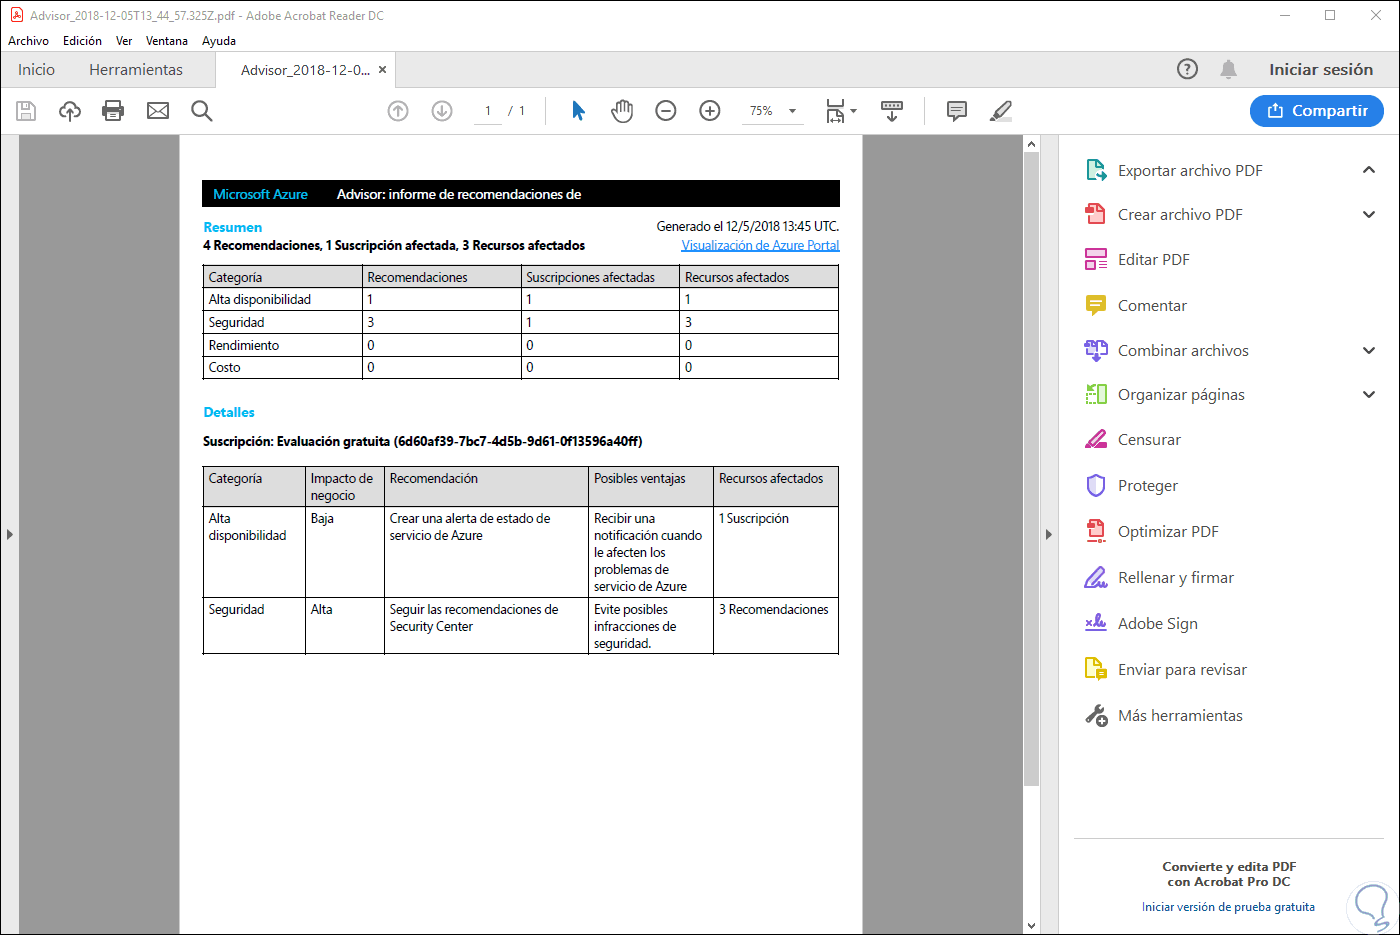Select the hand pan tool
The height and width of the screenshot is (935, 1400).
622,111
